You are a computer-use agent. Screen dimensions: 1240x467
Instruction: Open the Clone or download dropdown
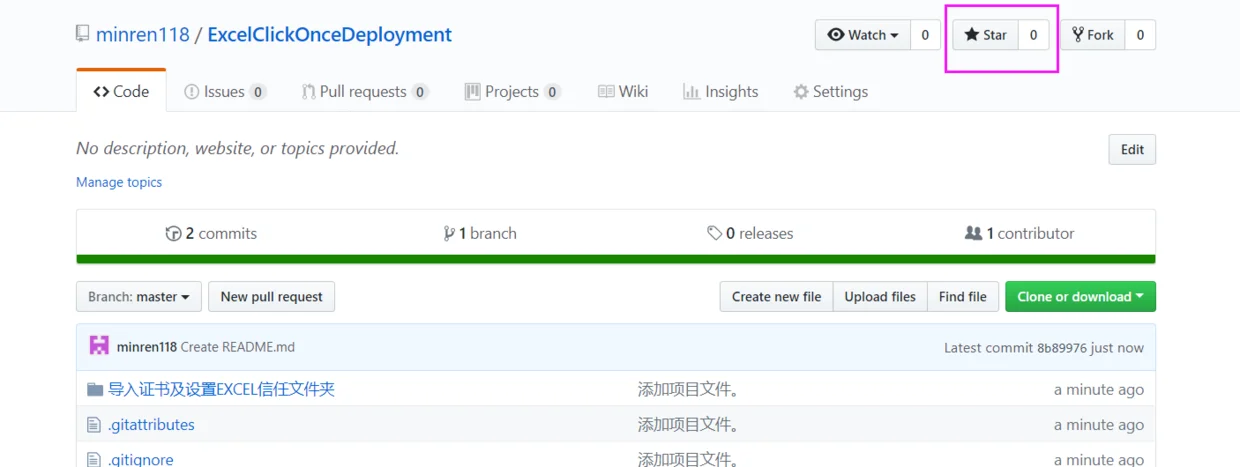pyautogui.click(x=1080, y=297)
